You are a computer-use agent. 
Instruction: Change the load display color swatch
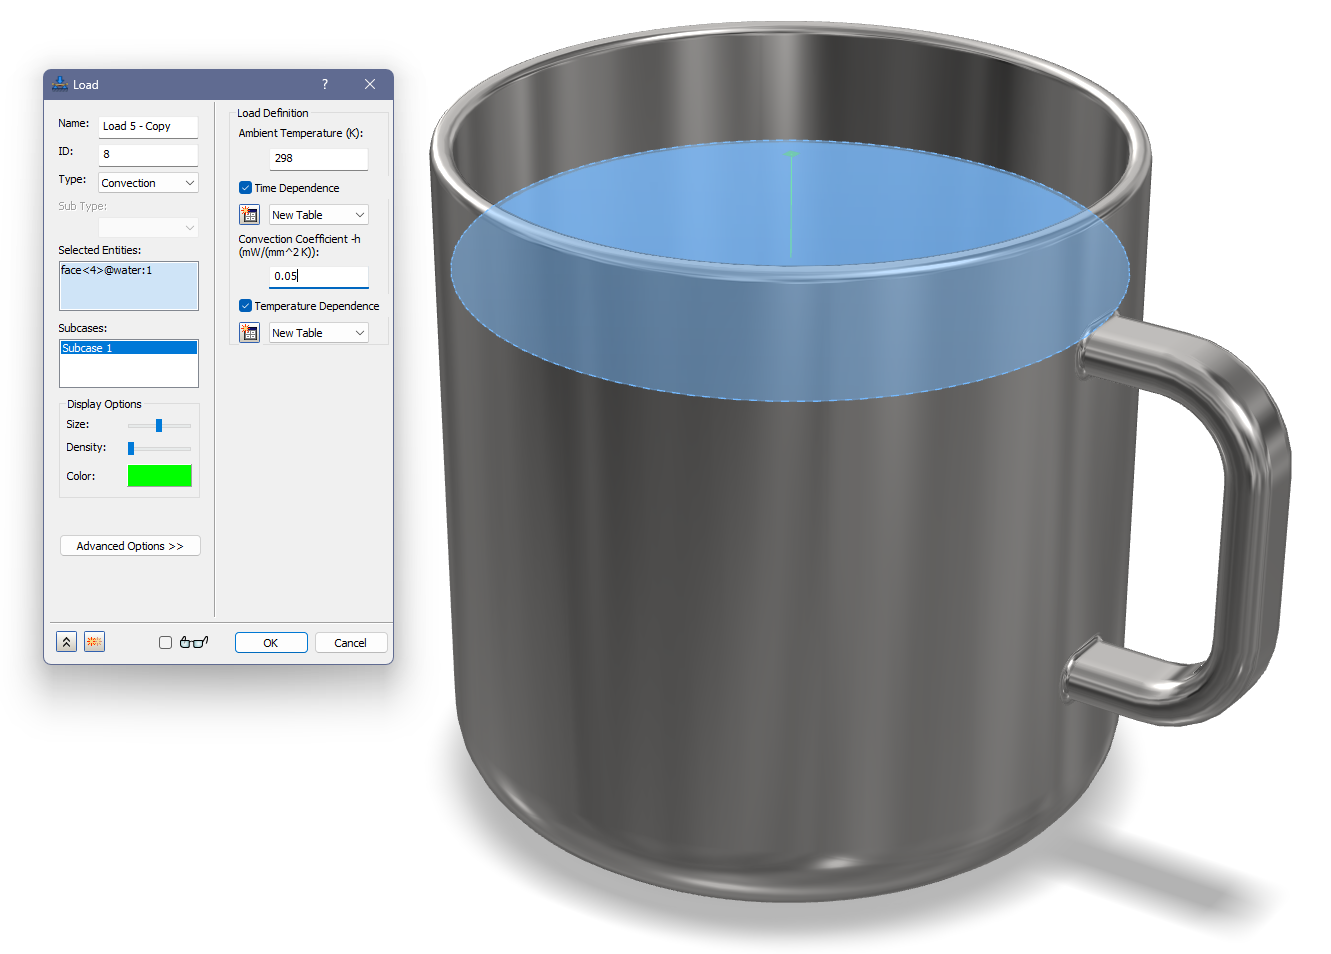159,475
